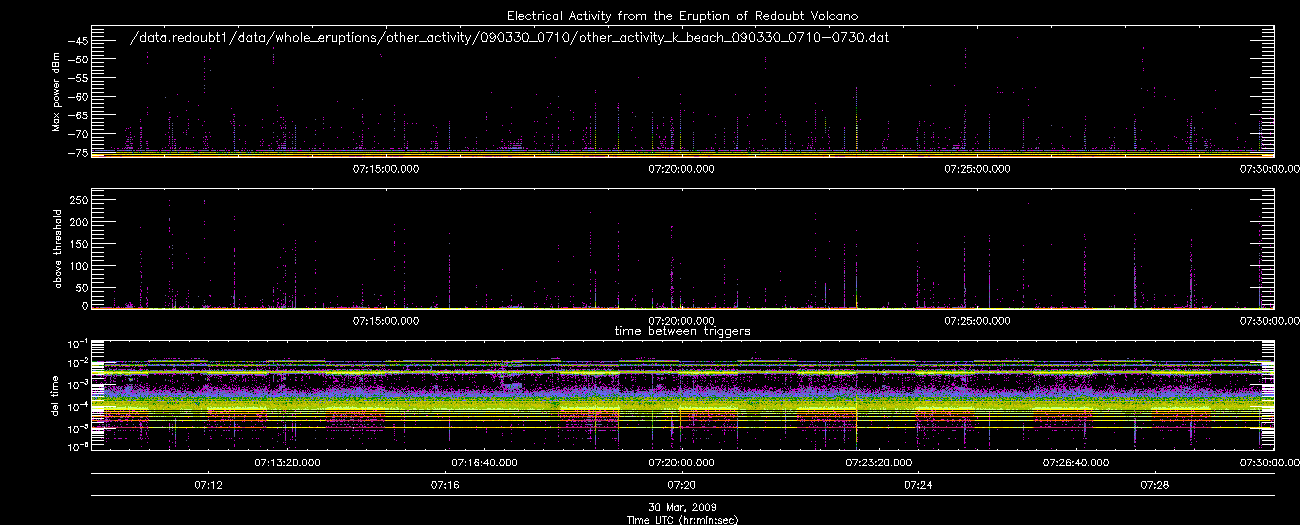Click the 0 tick on above threshold axis
This screenshot has width=1300, height=525.
tap(85, 305)
